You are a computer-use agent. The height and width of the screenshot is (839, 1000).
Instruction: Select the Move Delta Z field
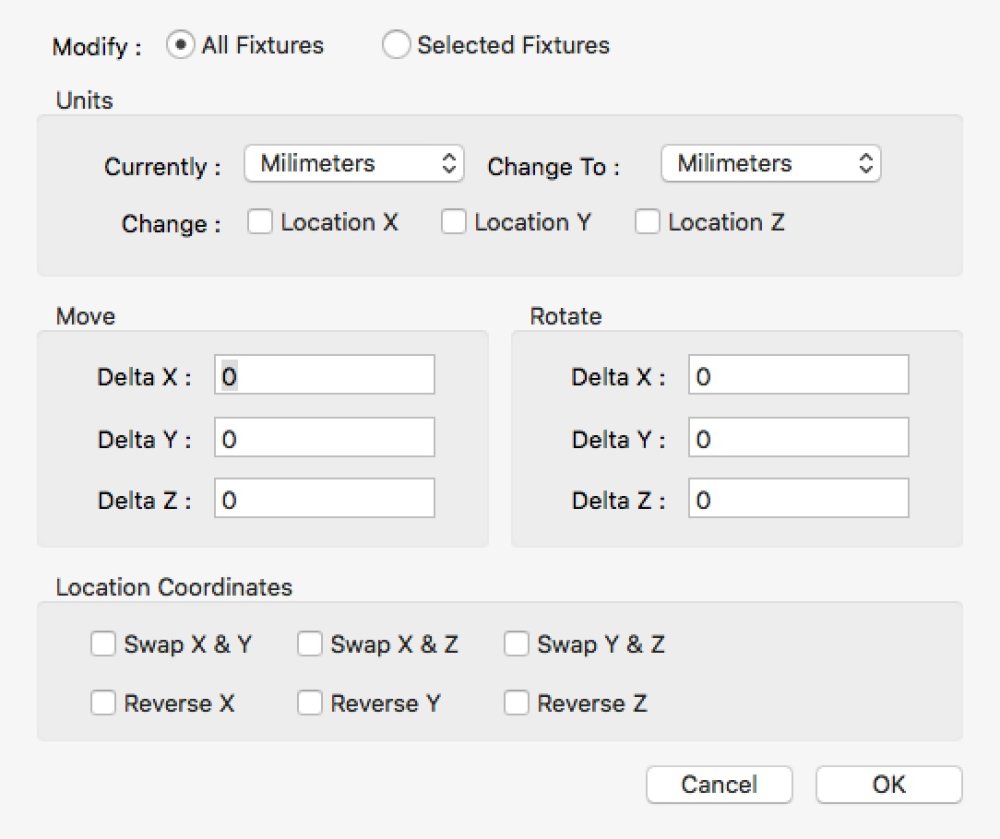point(325,499)
